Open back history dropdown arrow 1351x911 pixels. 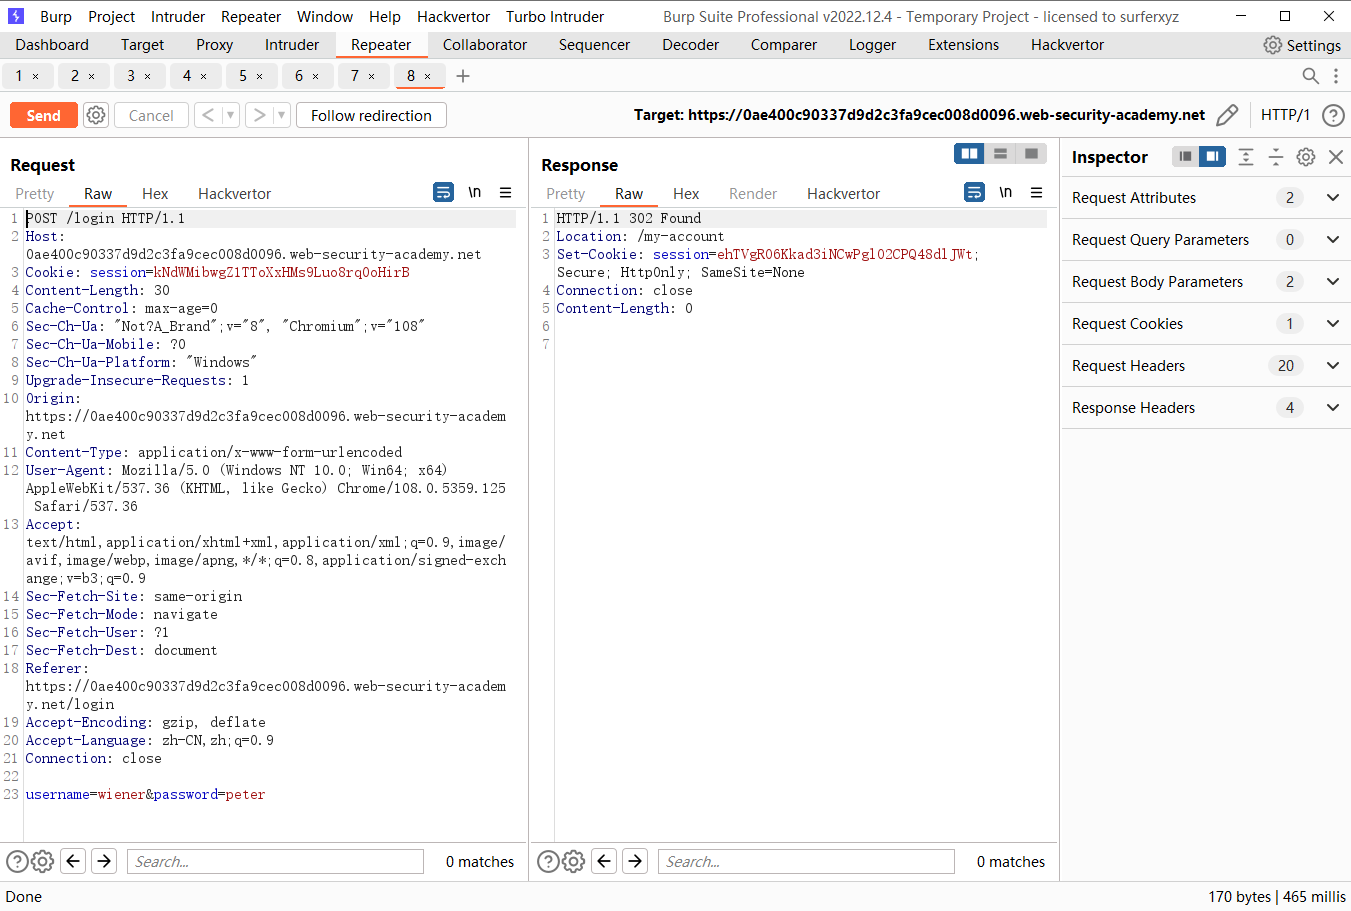230,115
